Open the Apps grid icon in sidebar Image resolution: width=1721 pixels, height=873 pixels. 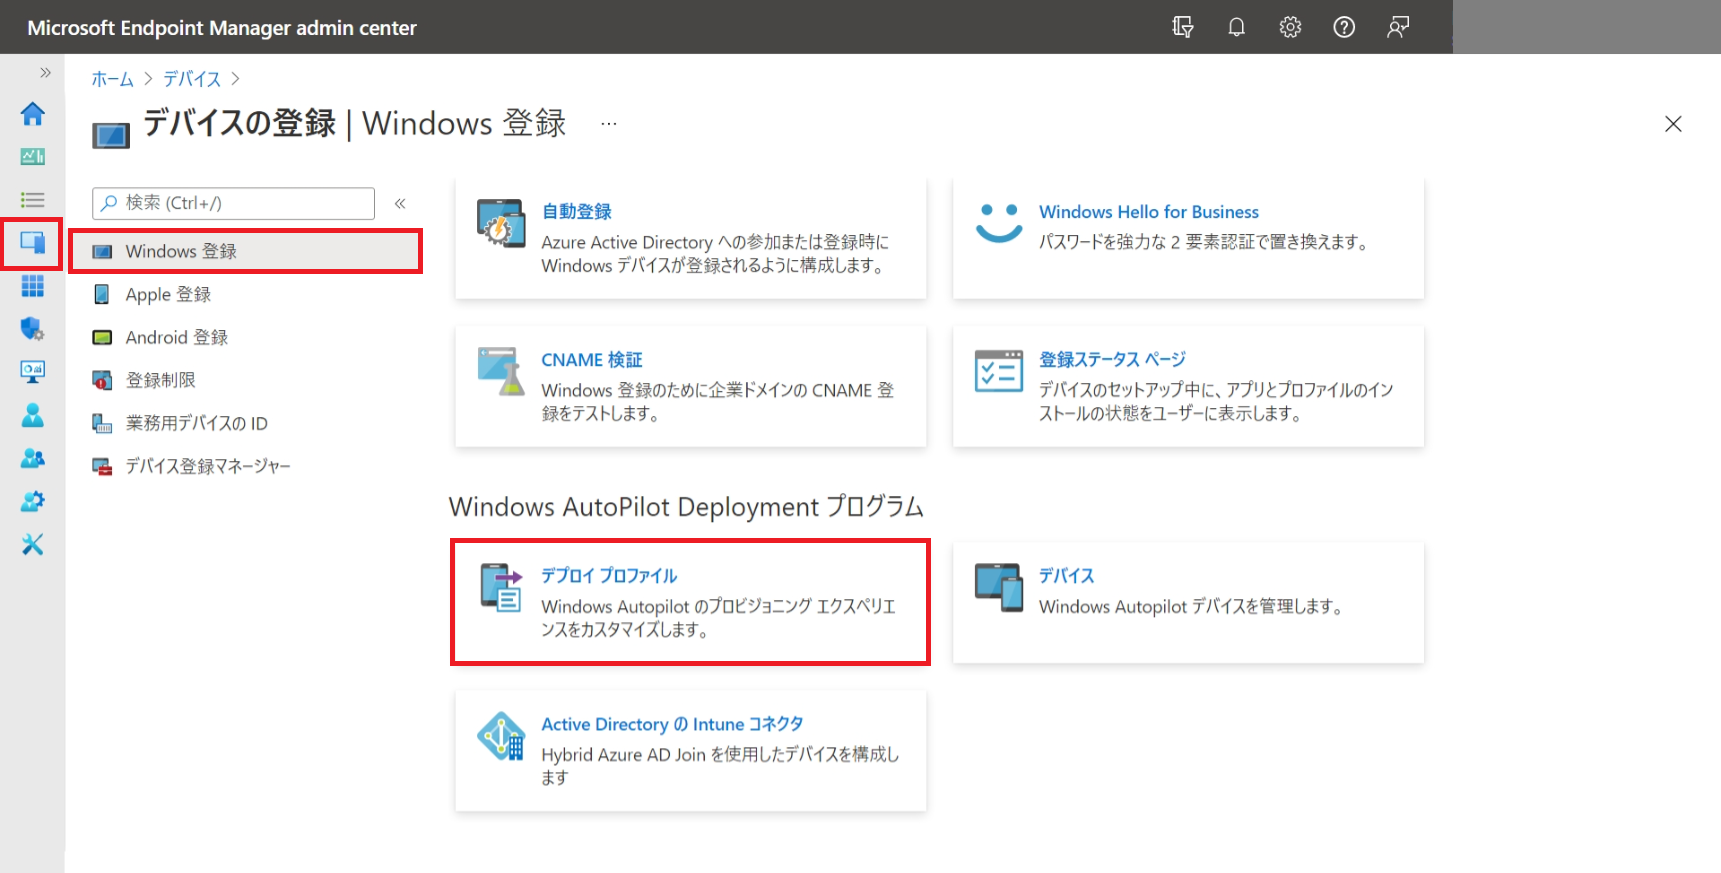point(32,286)
